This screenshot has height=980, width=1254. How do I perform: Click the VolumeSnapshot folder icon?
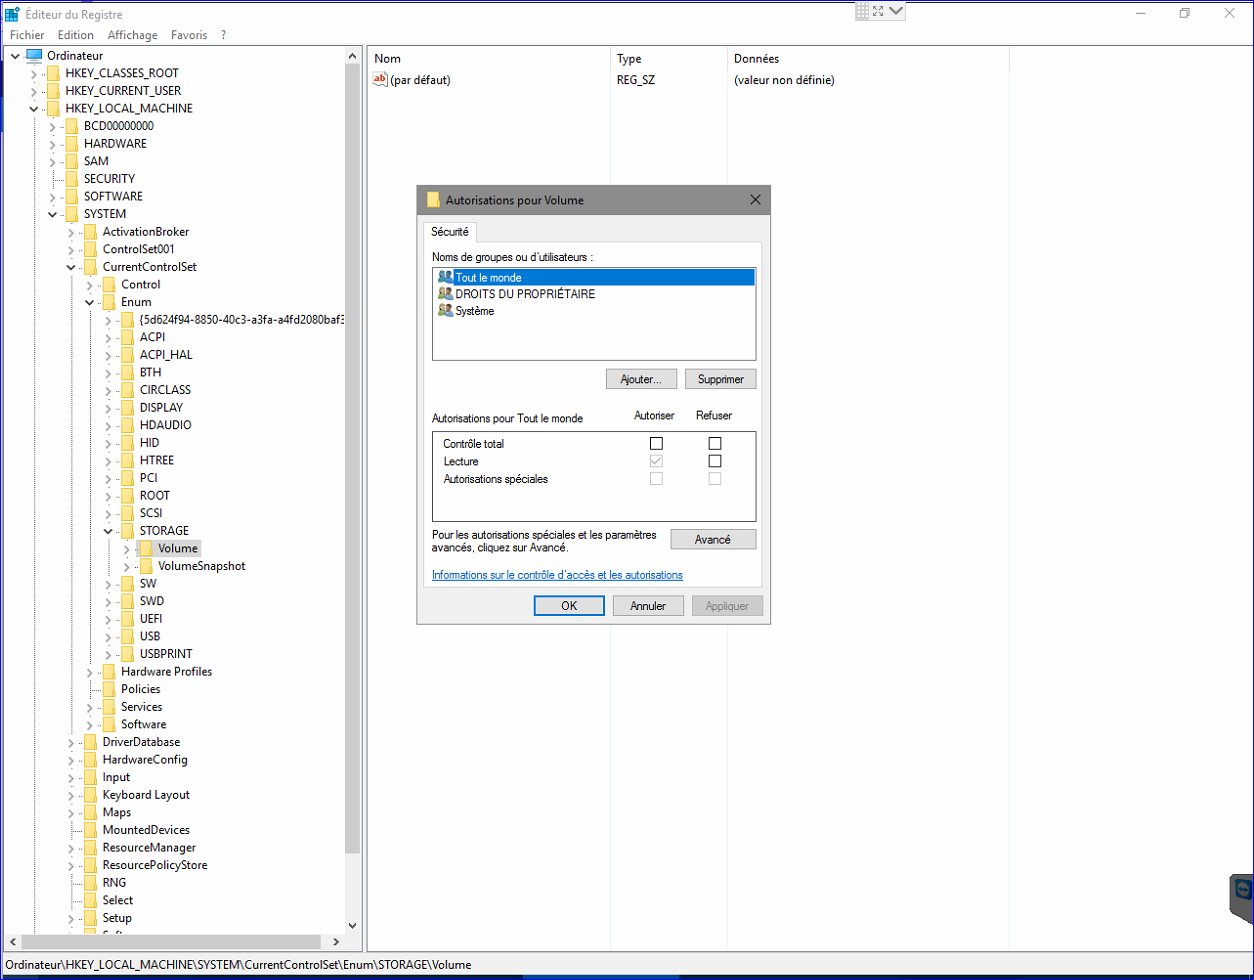pos(146,566)
